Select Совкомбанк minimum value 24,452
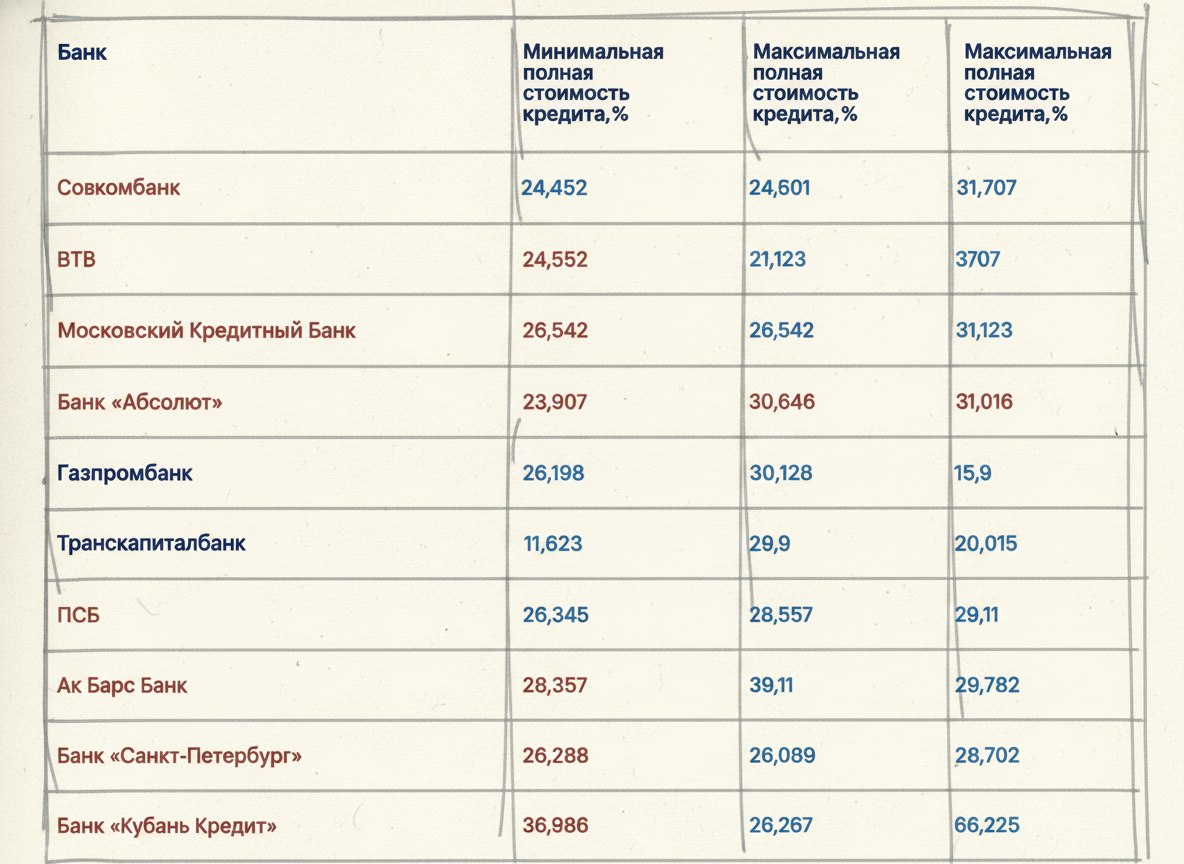The height and width of the screenshot is (864, 1184). 554,187
